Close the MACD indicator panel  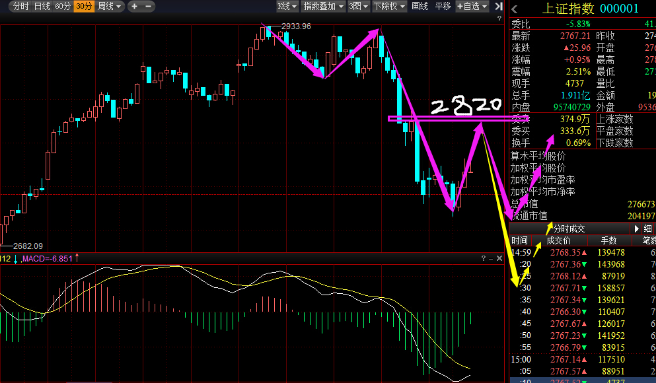pyautogui.click(x=499, y=259)
